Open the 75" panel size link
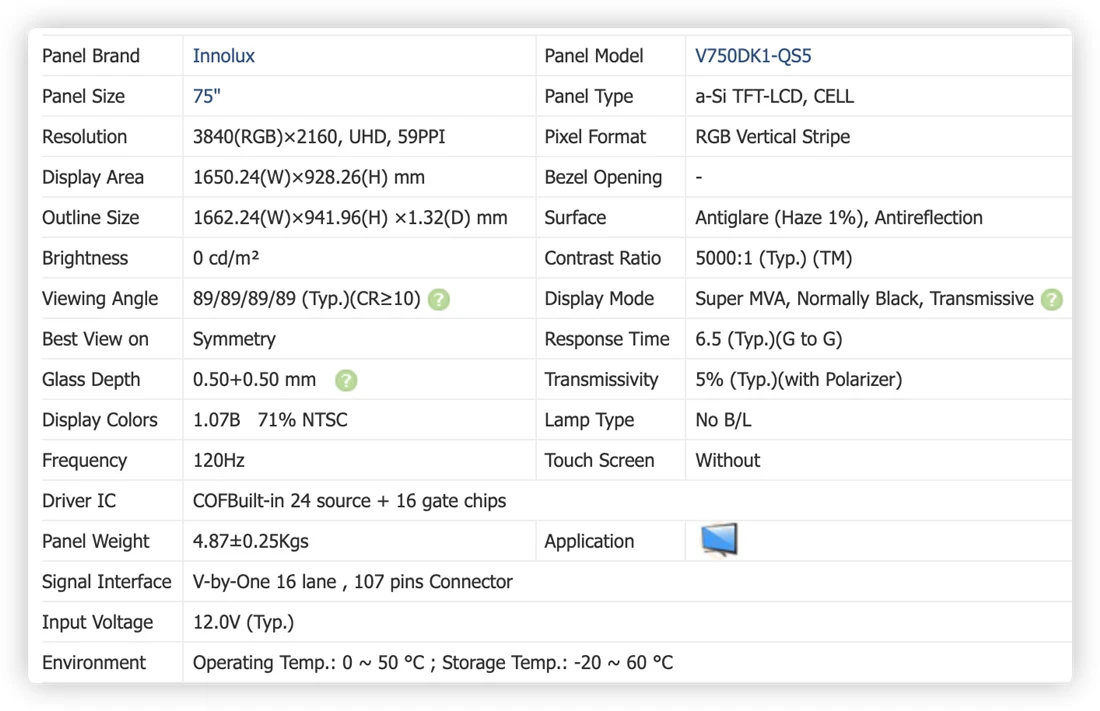1100x711 pixels. coord(206,96)
